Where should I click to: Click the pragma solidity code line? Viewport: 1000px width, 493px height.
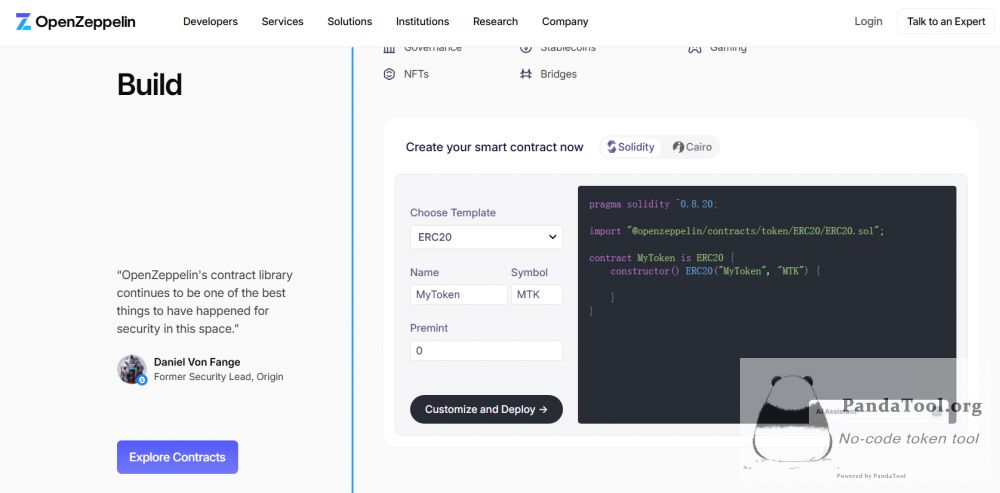tap(653, 204)
